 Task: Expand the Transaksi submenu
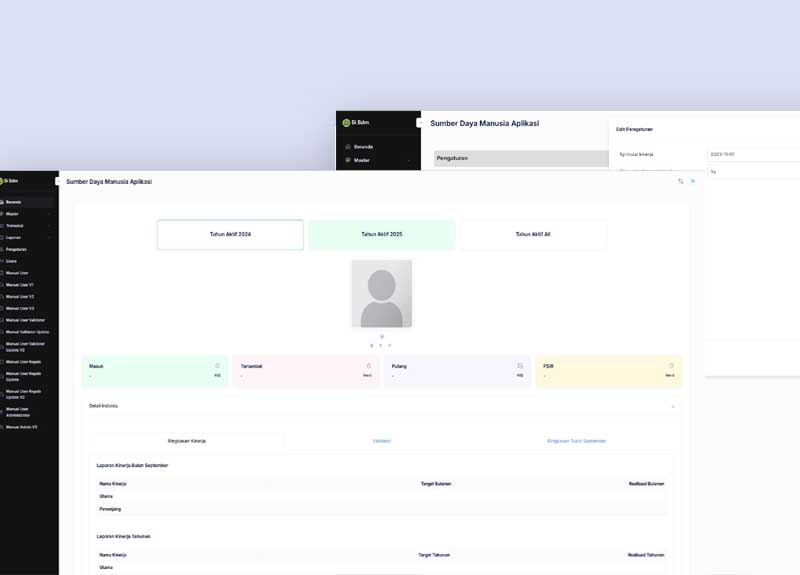25,225
